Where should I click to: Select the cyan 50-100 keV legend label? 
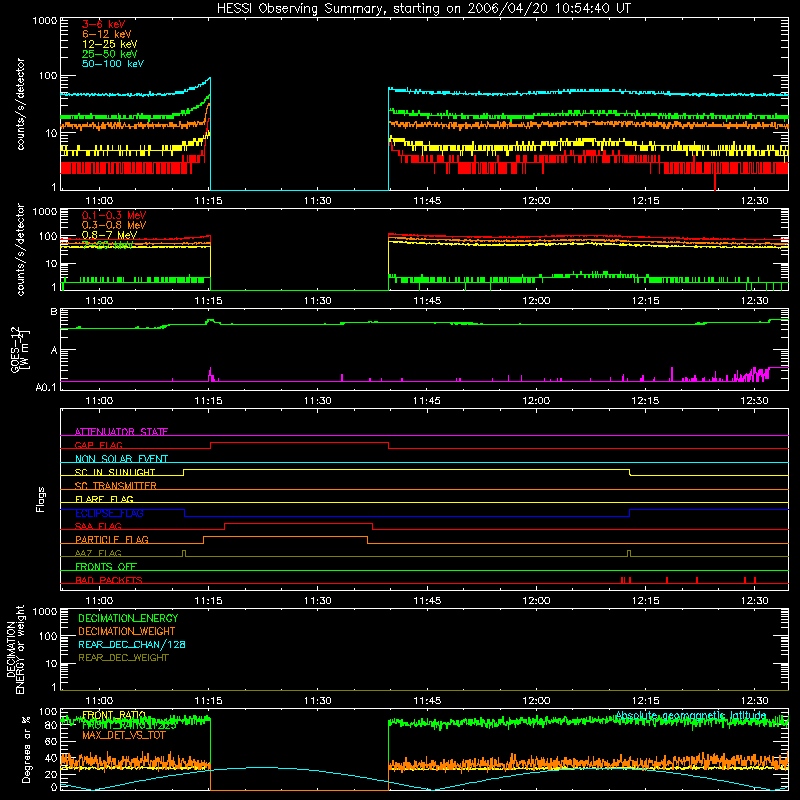113,64
